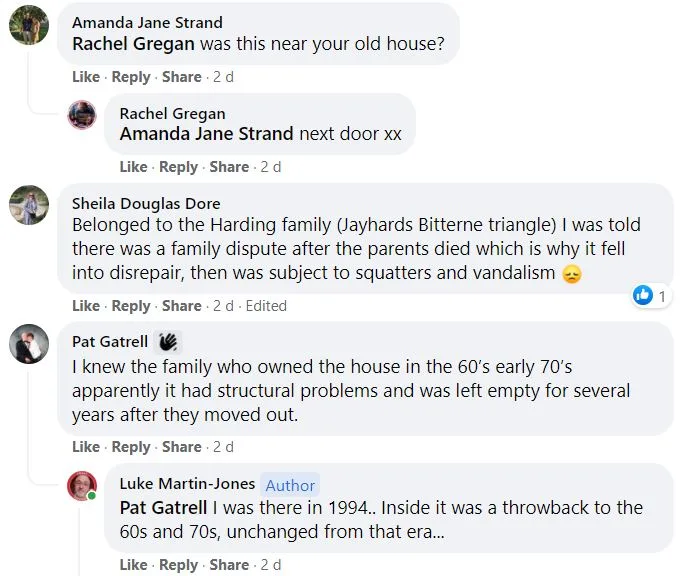The image size is (699, 576).
Task: Open the Sheila Douglas Dore name link
Action: click(146, 204)
